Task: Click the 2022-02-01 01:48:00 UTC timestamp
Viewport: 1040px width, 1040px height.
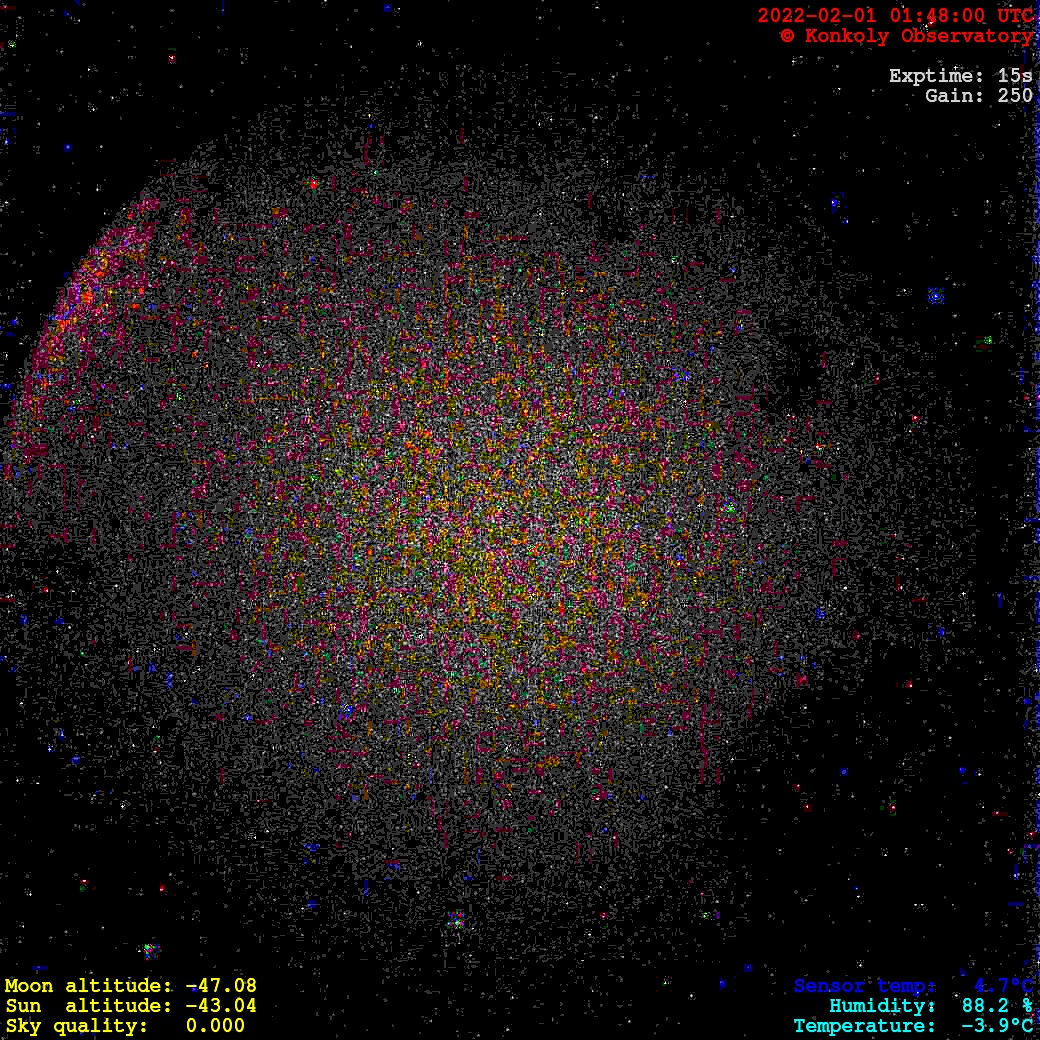Action: point(895,16)
